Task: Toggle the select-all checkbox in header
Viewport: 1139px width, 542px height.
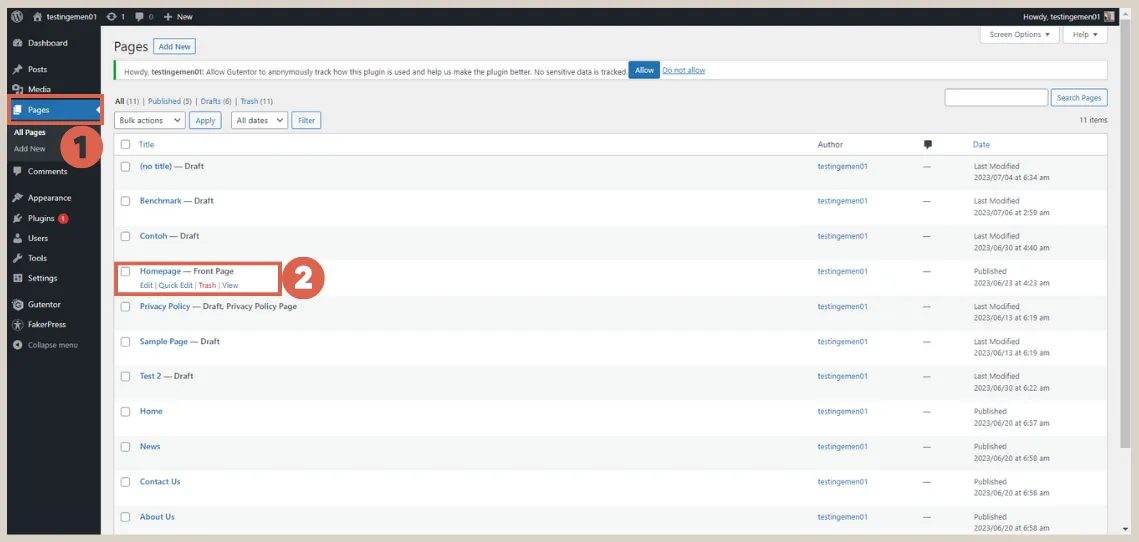Action: pos(126,145)
